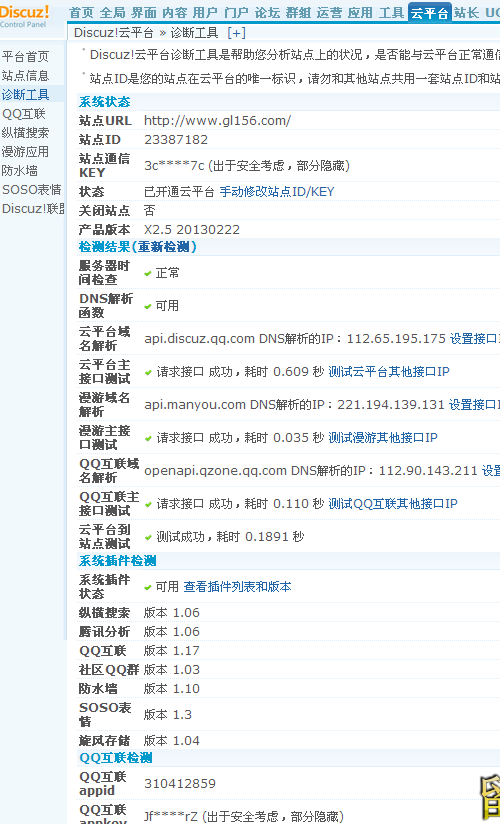Click the site URL http://www.gl156.com/

218,121
